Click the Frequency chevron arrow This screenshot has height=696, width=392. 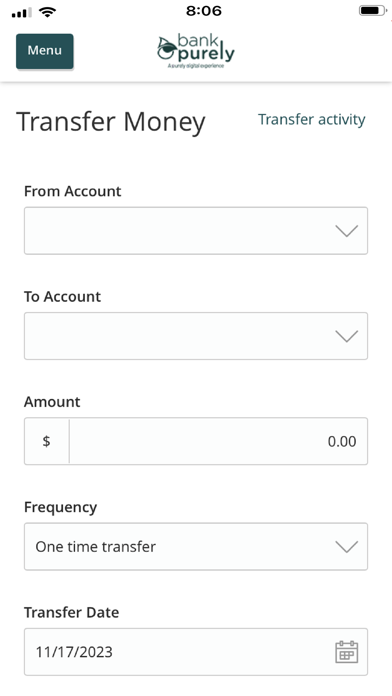tap(346, 546)
